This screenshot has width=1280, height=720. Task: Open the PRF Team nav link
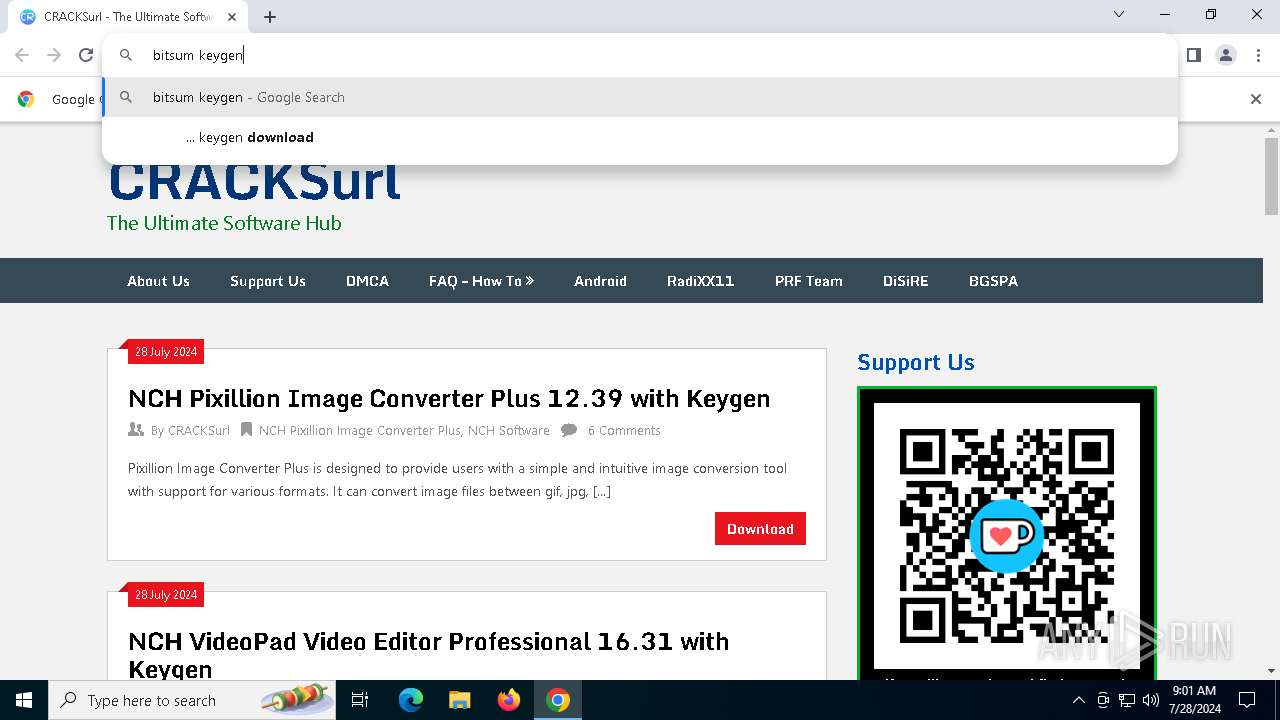pyautogui.click(x=809, y=281)
